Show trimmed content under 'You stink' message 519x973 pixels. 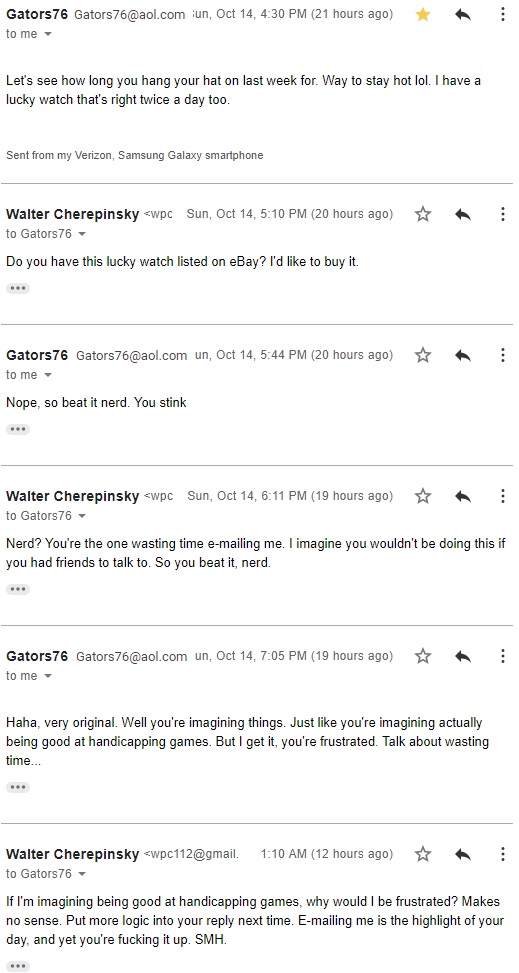point(18,429)
